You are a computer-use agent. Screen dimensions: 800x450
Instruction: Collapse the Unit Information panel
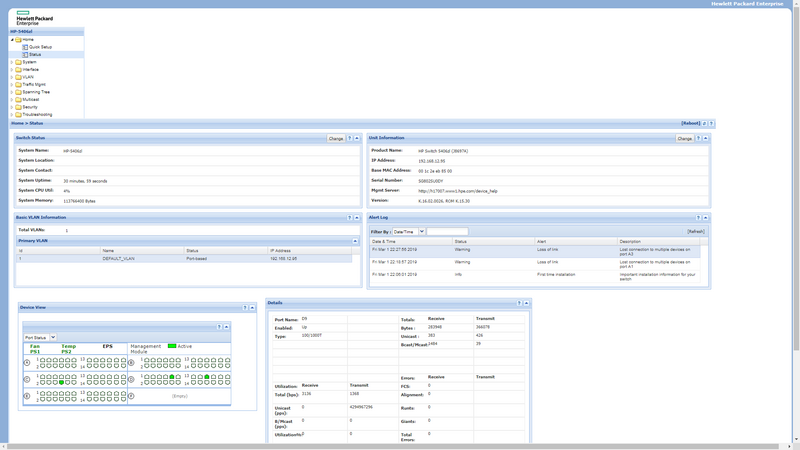tap(706, 138)
